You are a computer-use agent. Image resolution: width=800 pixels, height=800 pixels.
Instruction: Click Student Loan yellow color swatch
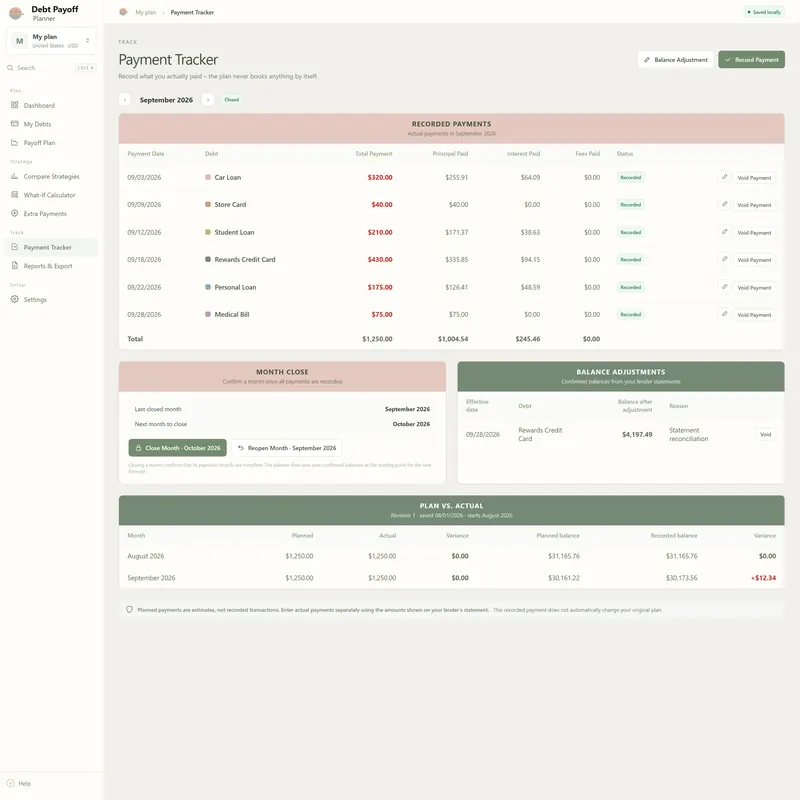click(208, 232)
